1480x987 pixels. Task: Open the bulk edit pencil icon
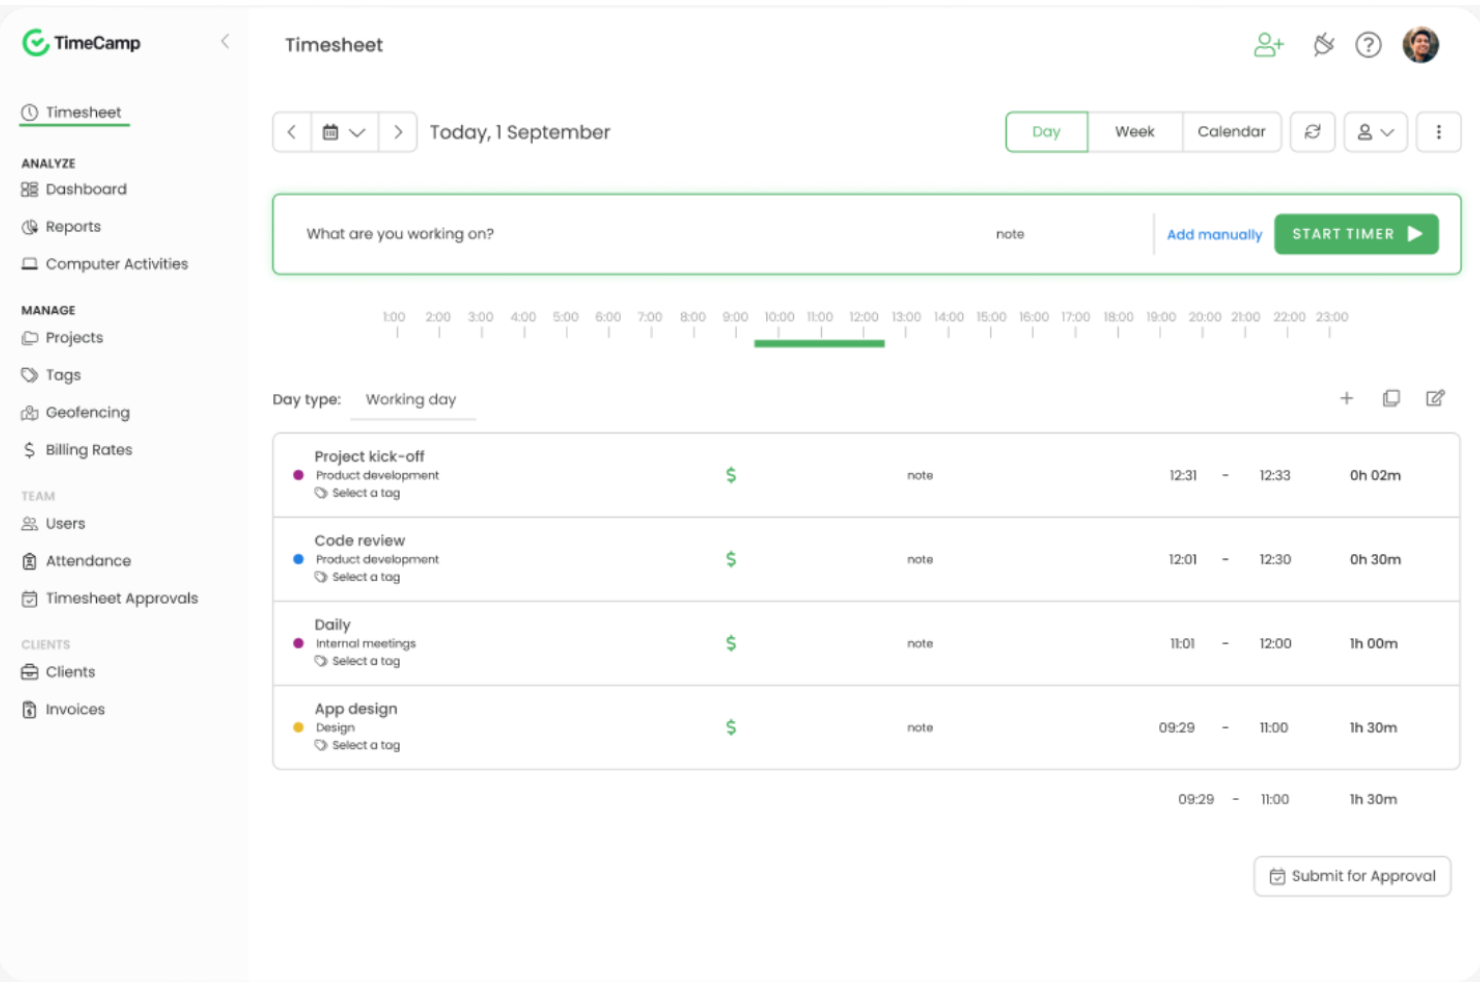(1435, 398)
